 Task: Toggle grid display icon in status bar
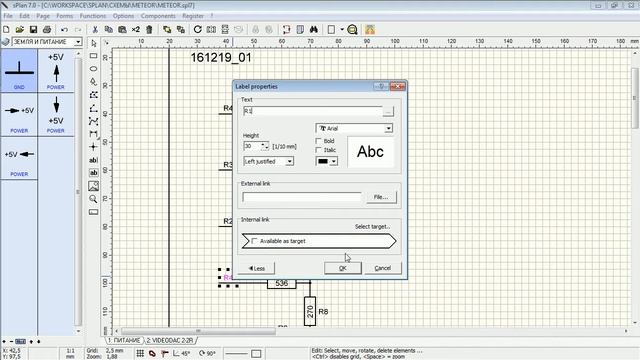140,353
